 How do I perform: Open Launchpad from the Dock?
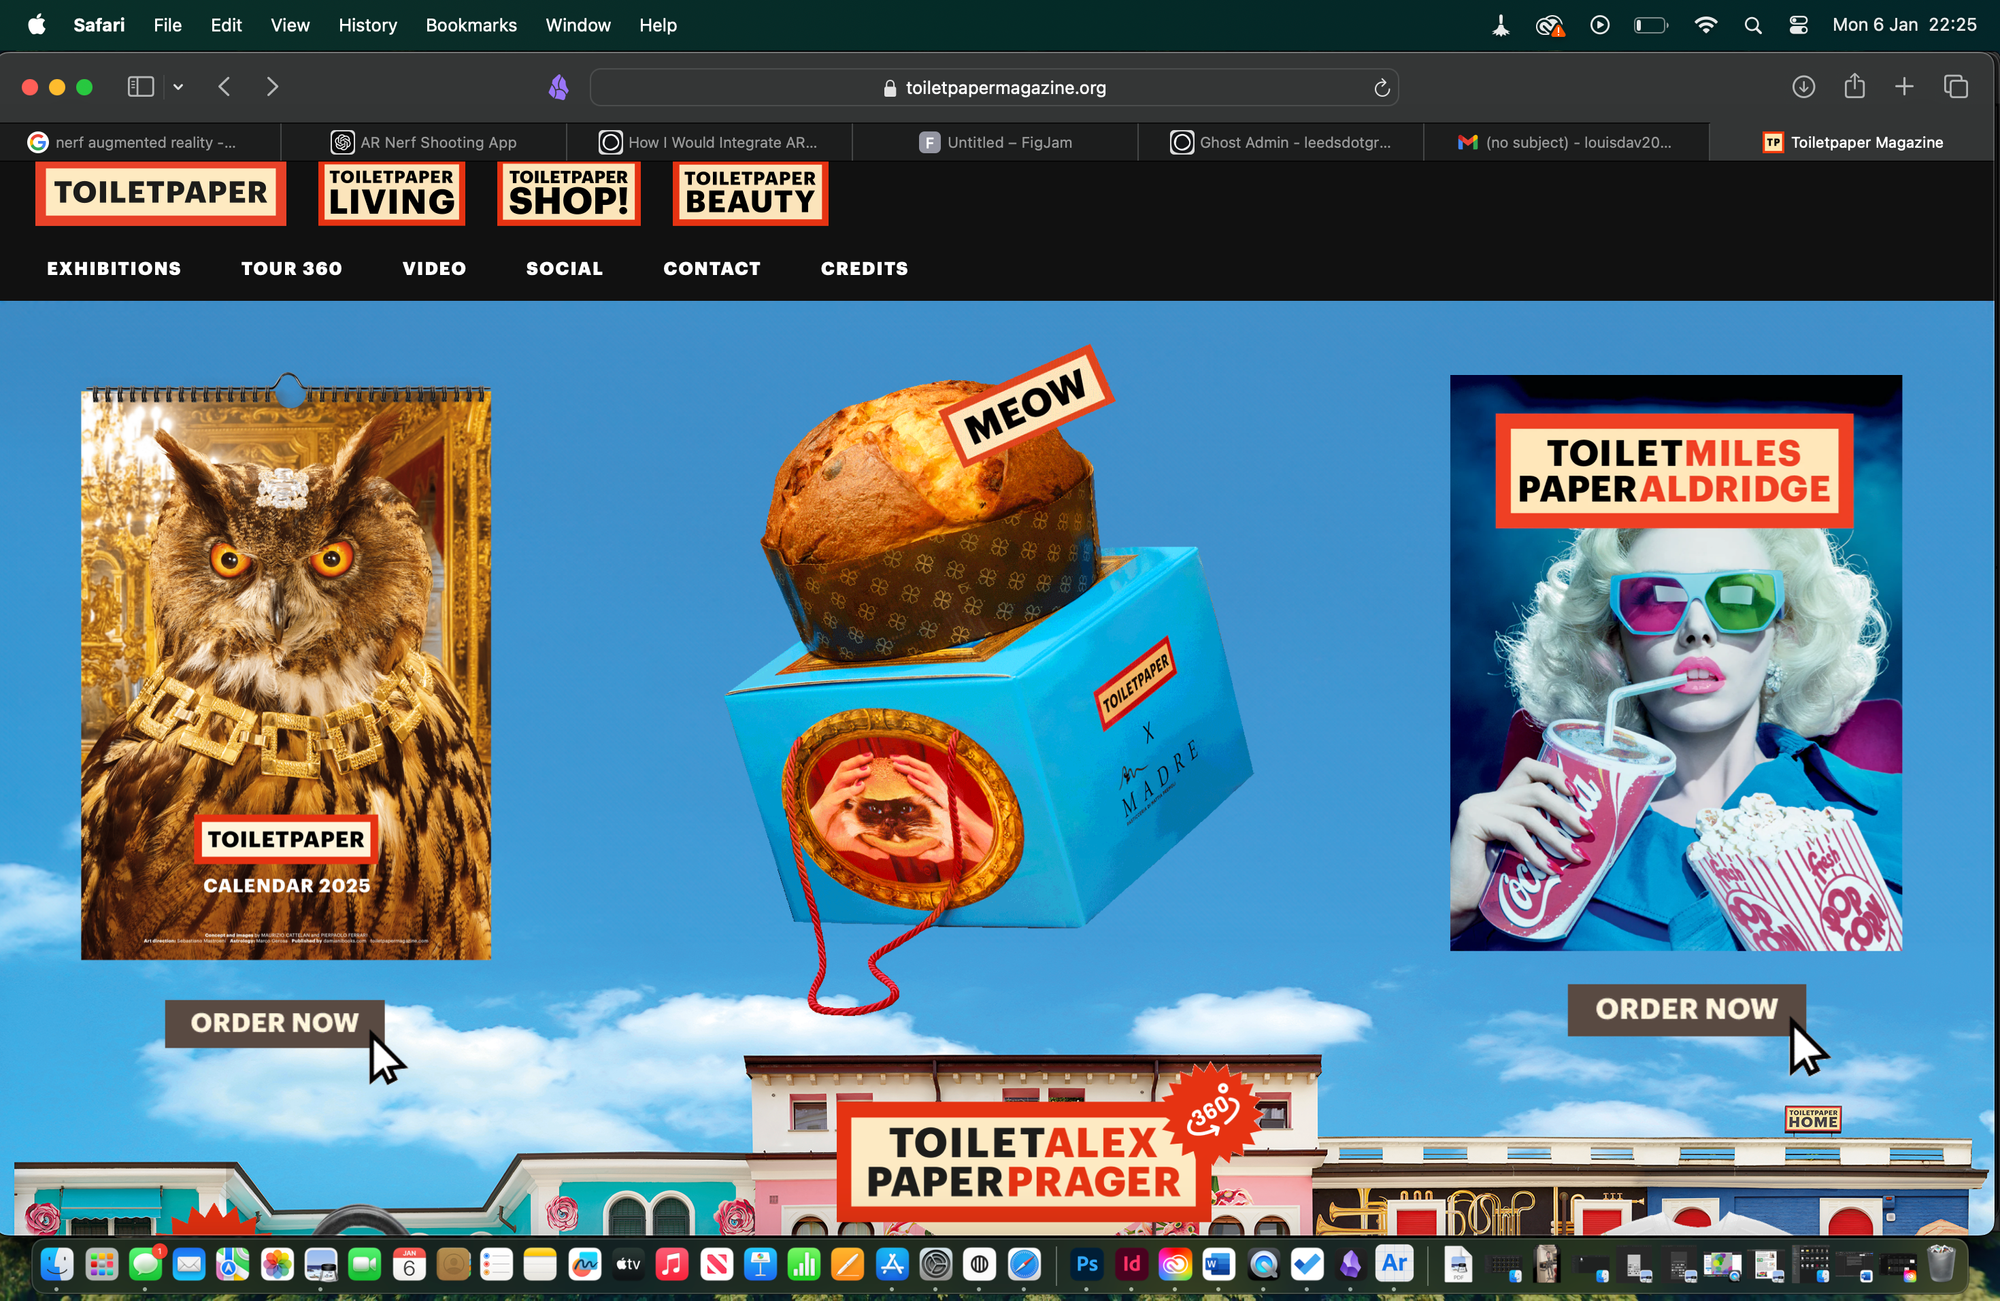click(x=101, y=1265)
